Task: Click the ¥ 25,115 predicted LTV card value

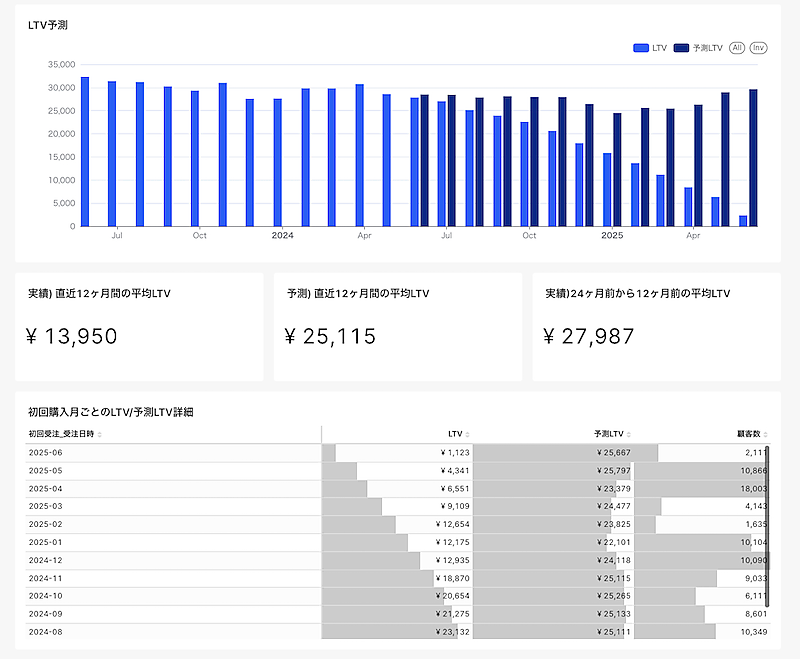Action: pos(331,337)
